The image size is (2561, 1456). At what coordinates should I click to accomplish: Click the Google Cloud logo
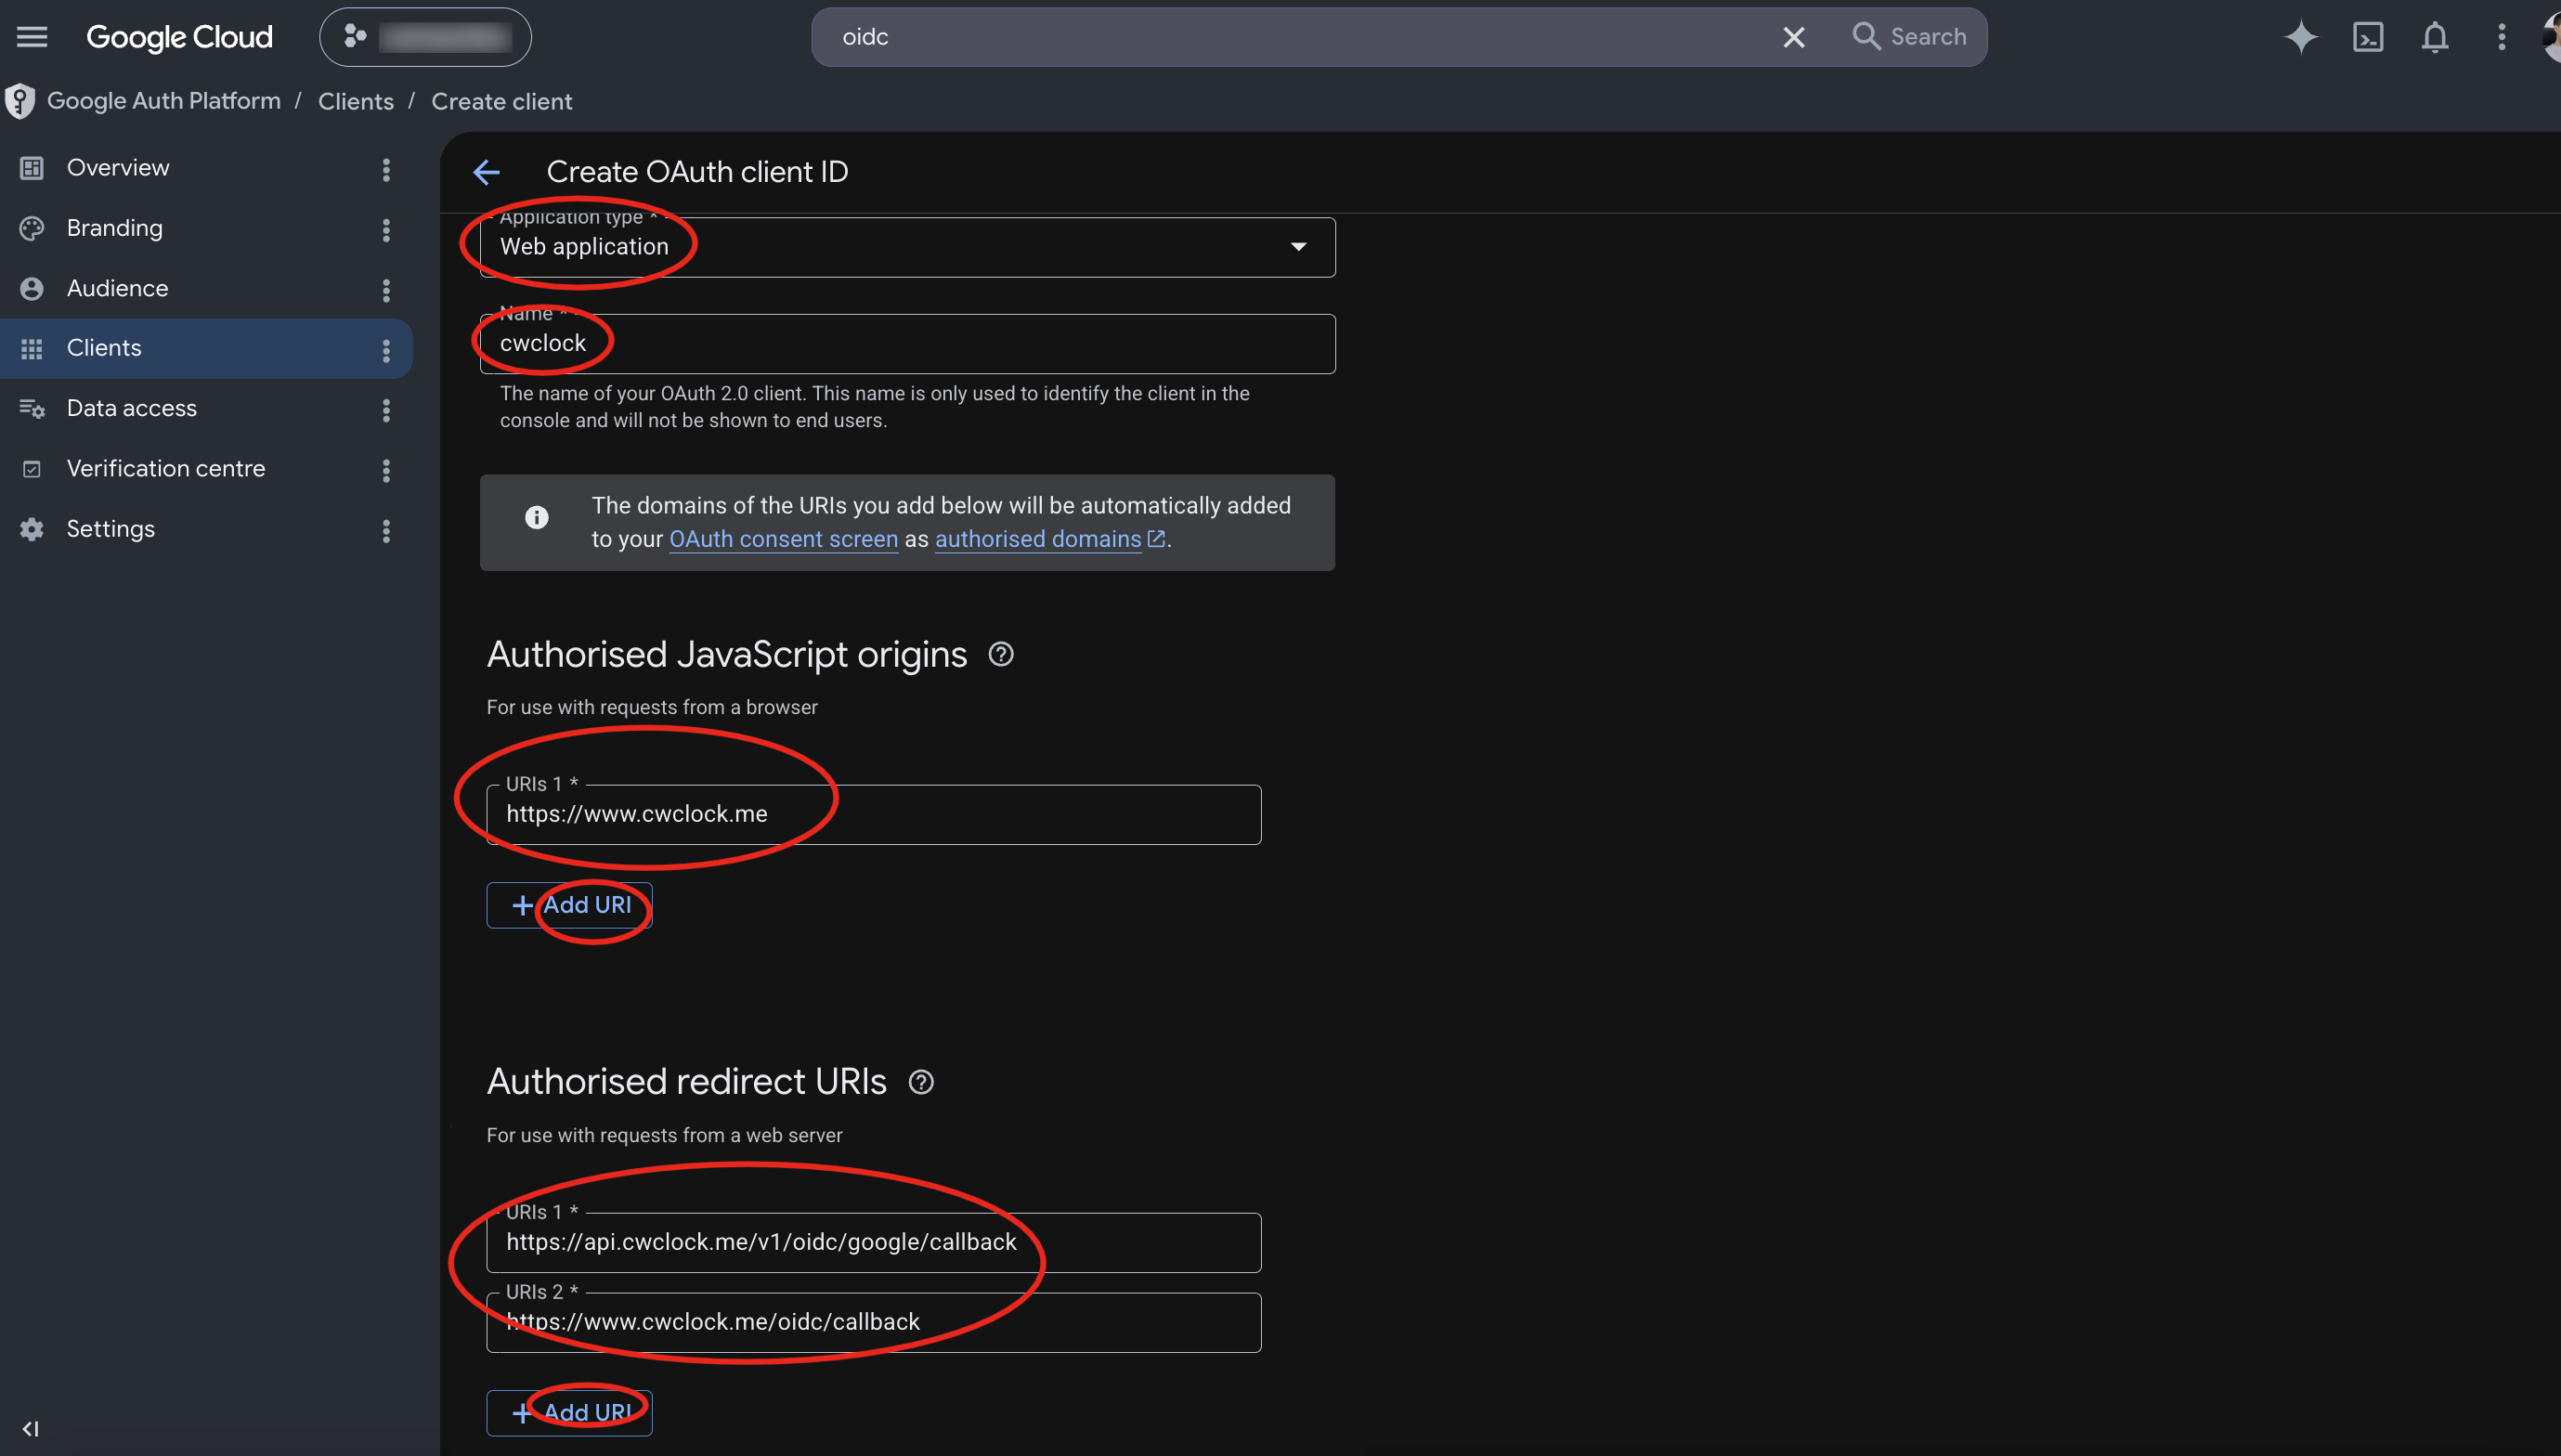click(x=179, y=37)
